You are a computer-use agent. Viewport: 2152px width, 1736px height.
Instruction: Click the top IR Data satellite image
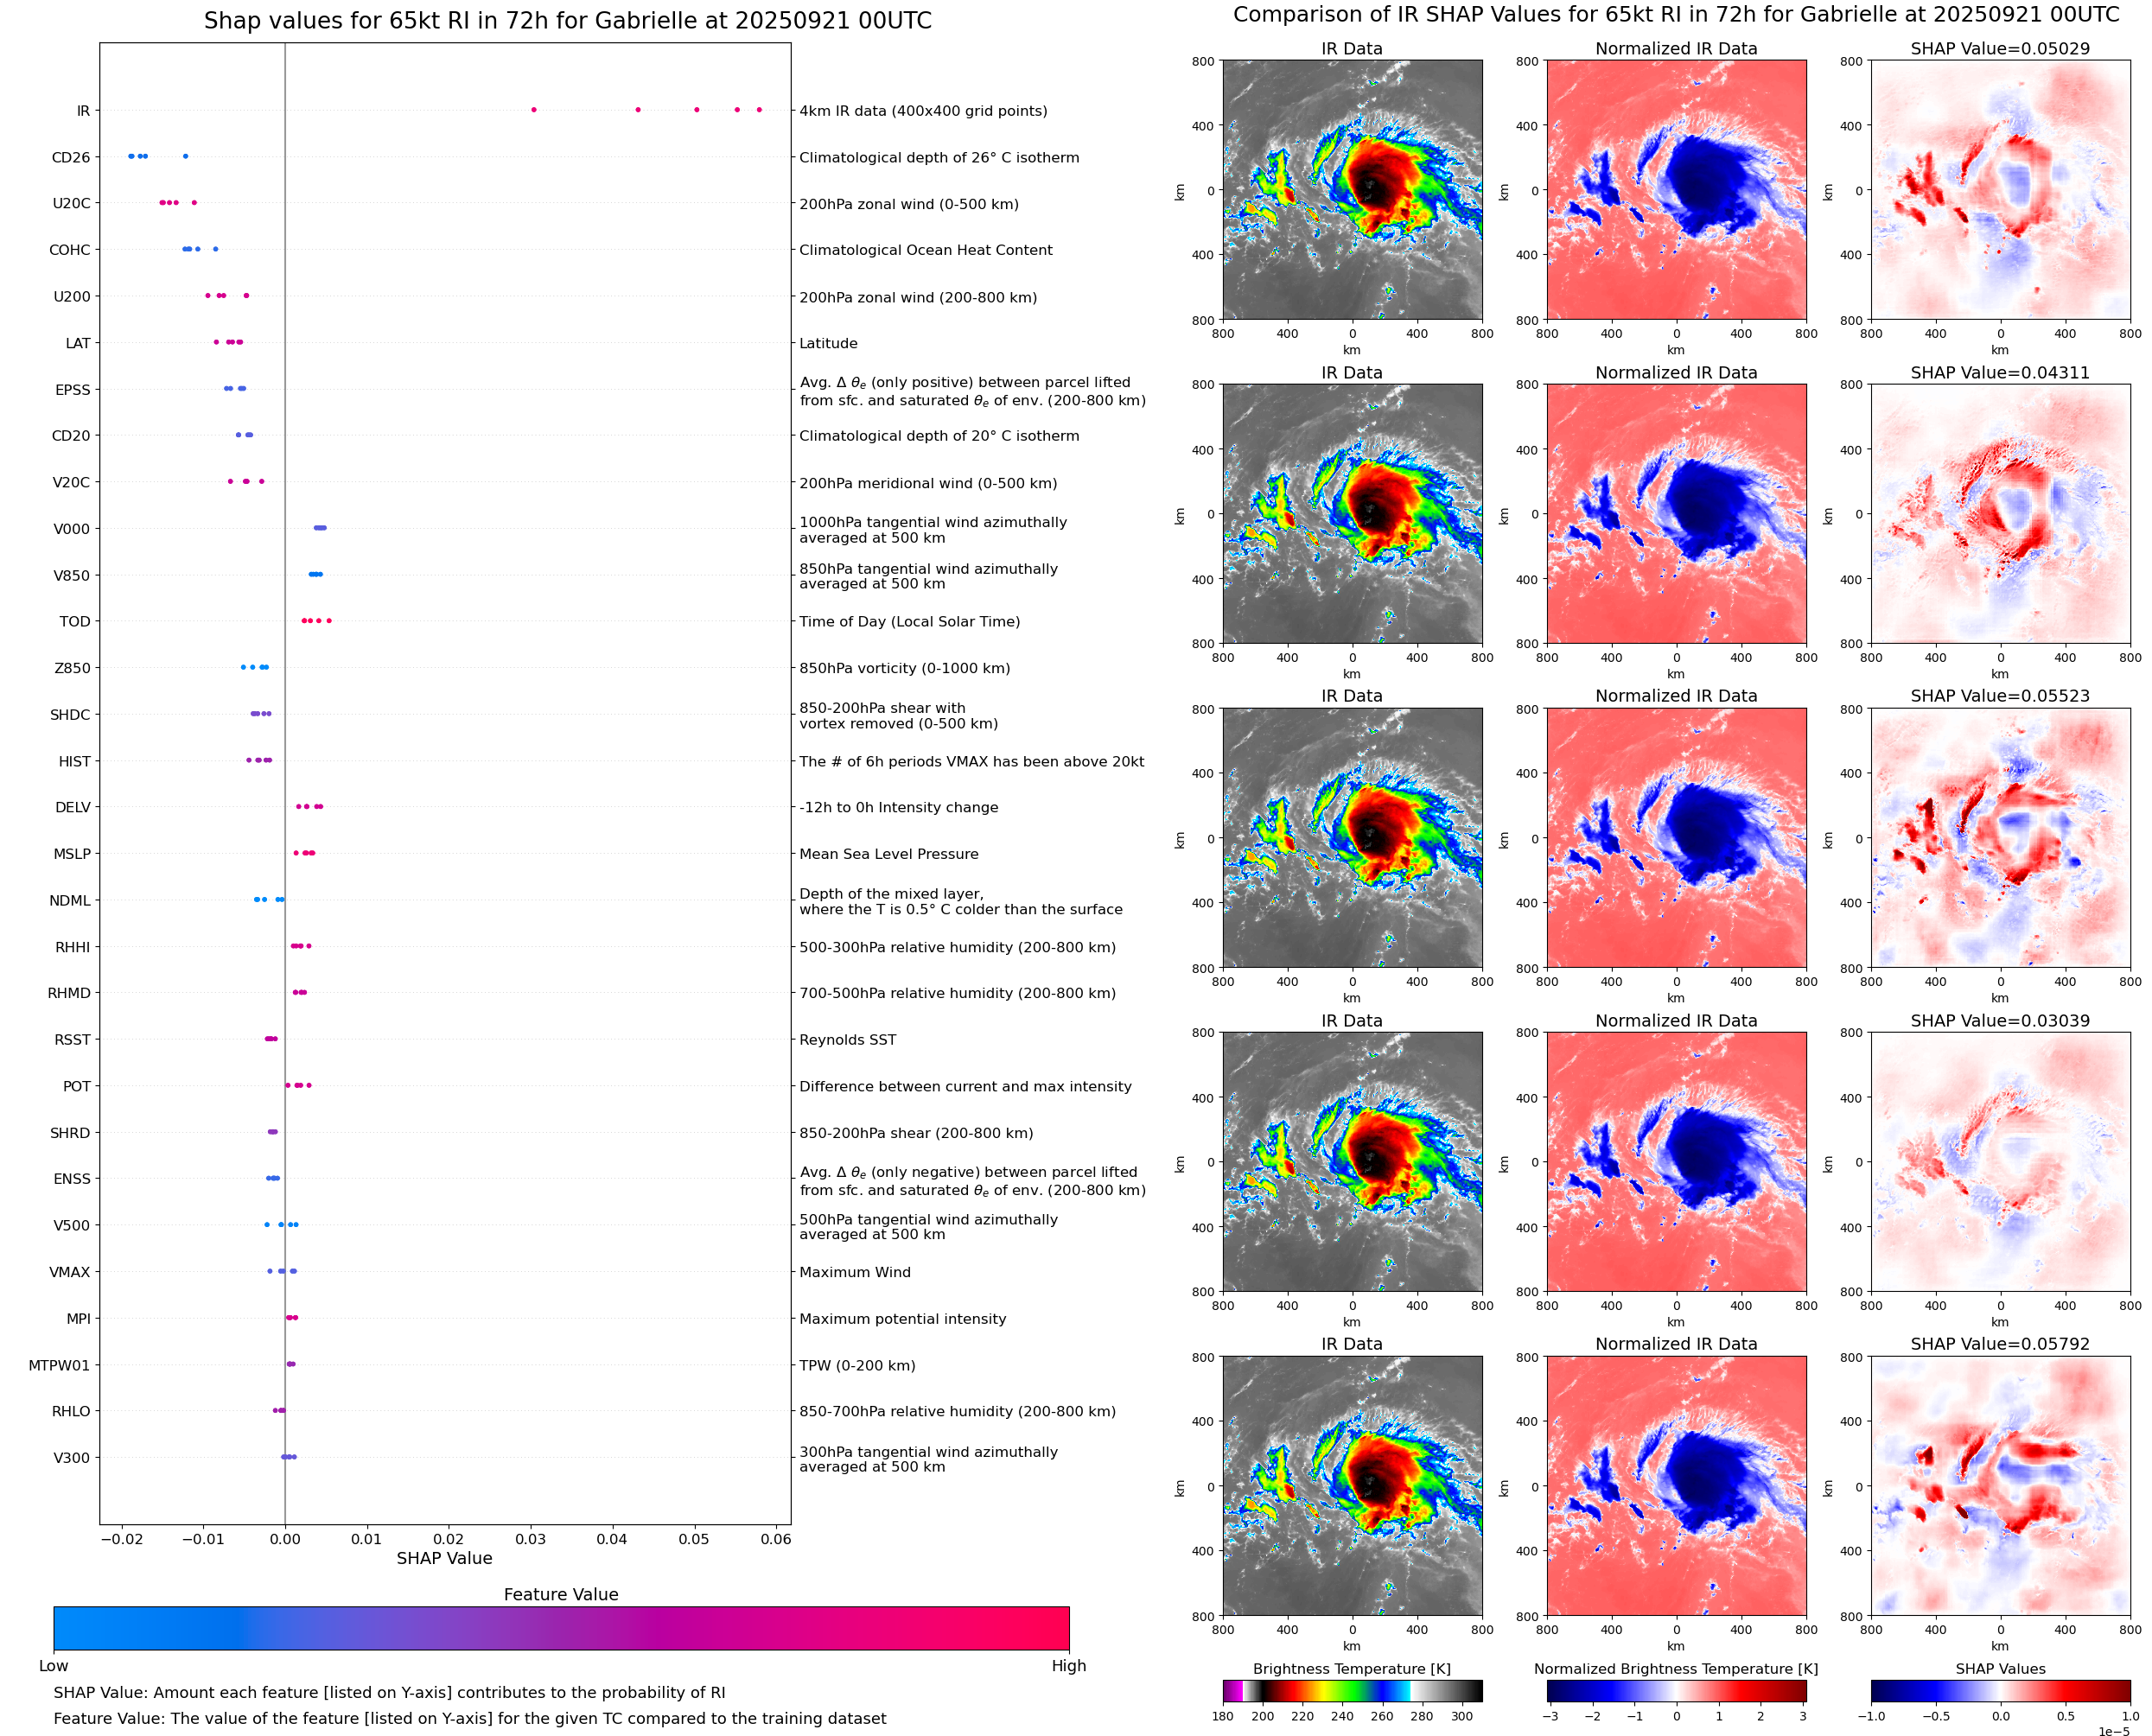[1352, 190]
